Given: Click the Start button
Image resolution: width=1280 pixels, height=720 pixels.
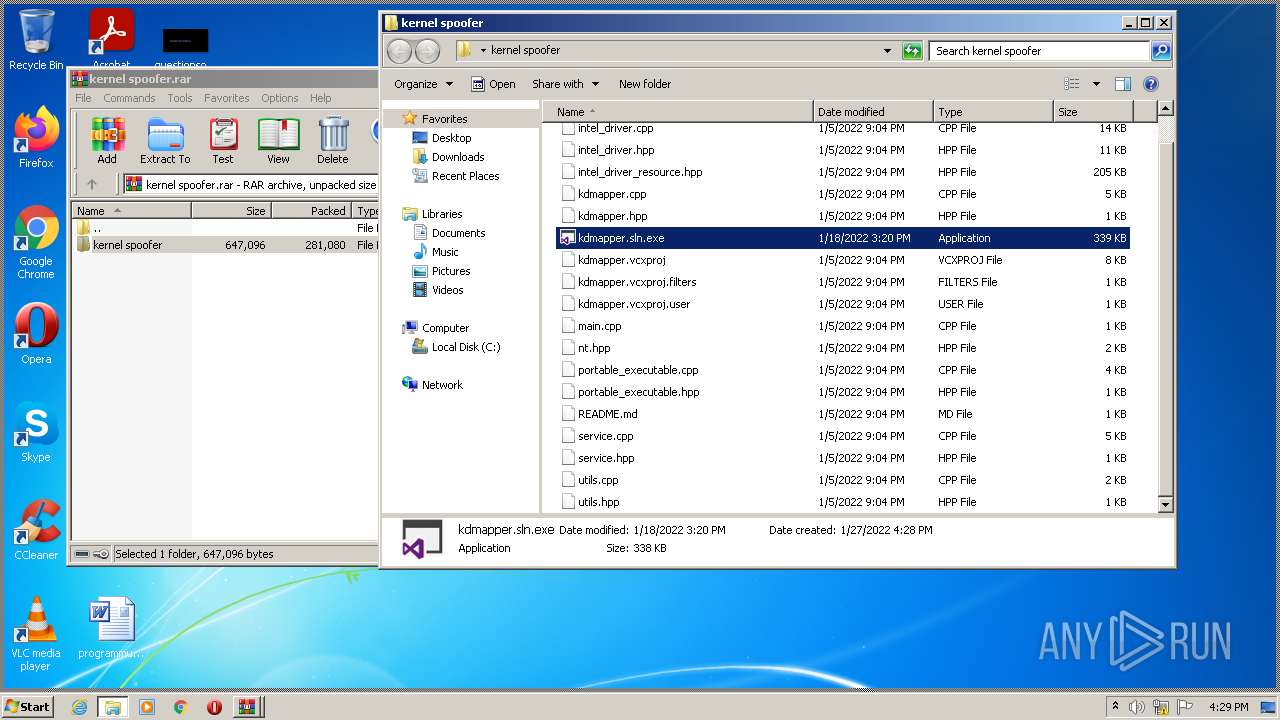Looking at the screenshot, I should (x=28, y=706).
